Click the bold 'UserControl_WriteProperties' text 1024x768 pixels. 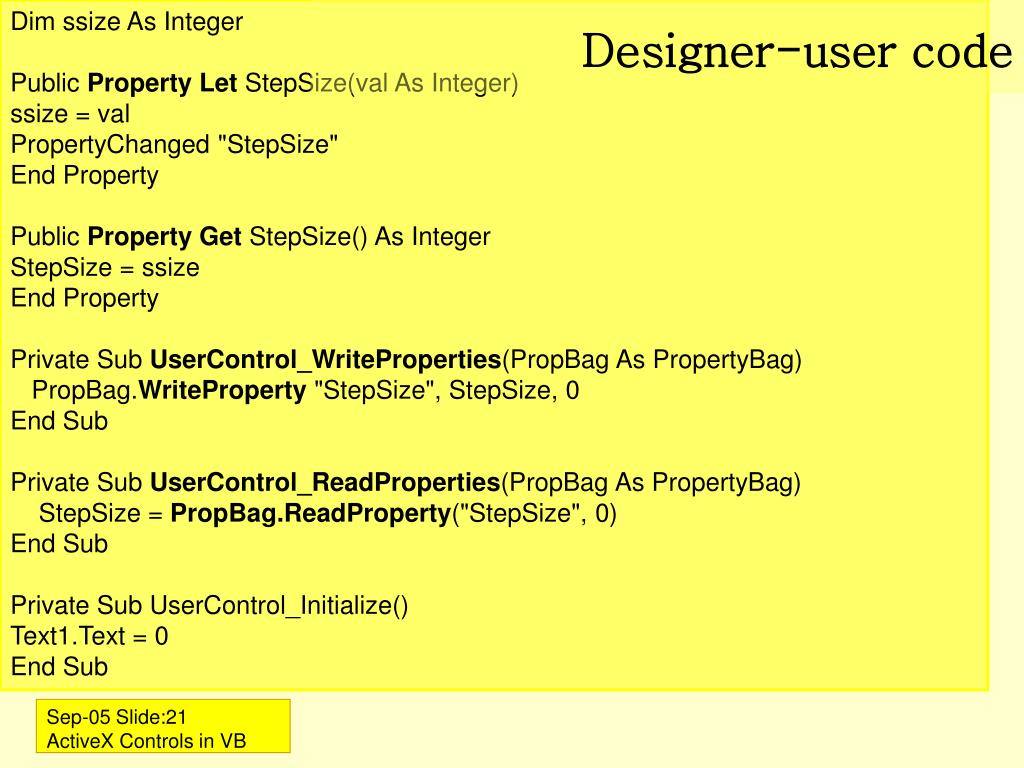[x=325, y=360]
